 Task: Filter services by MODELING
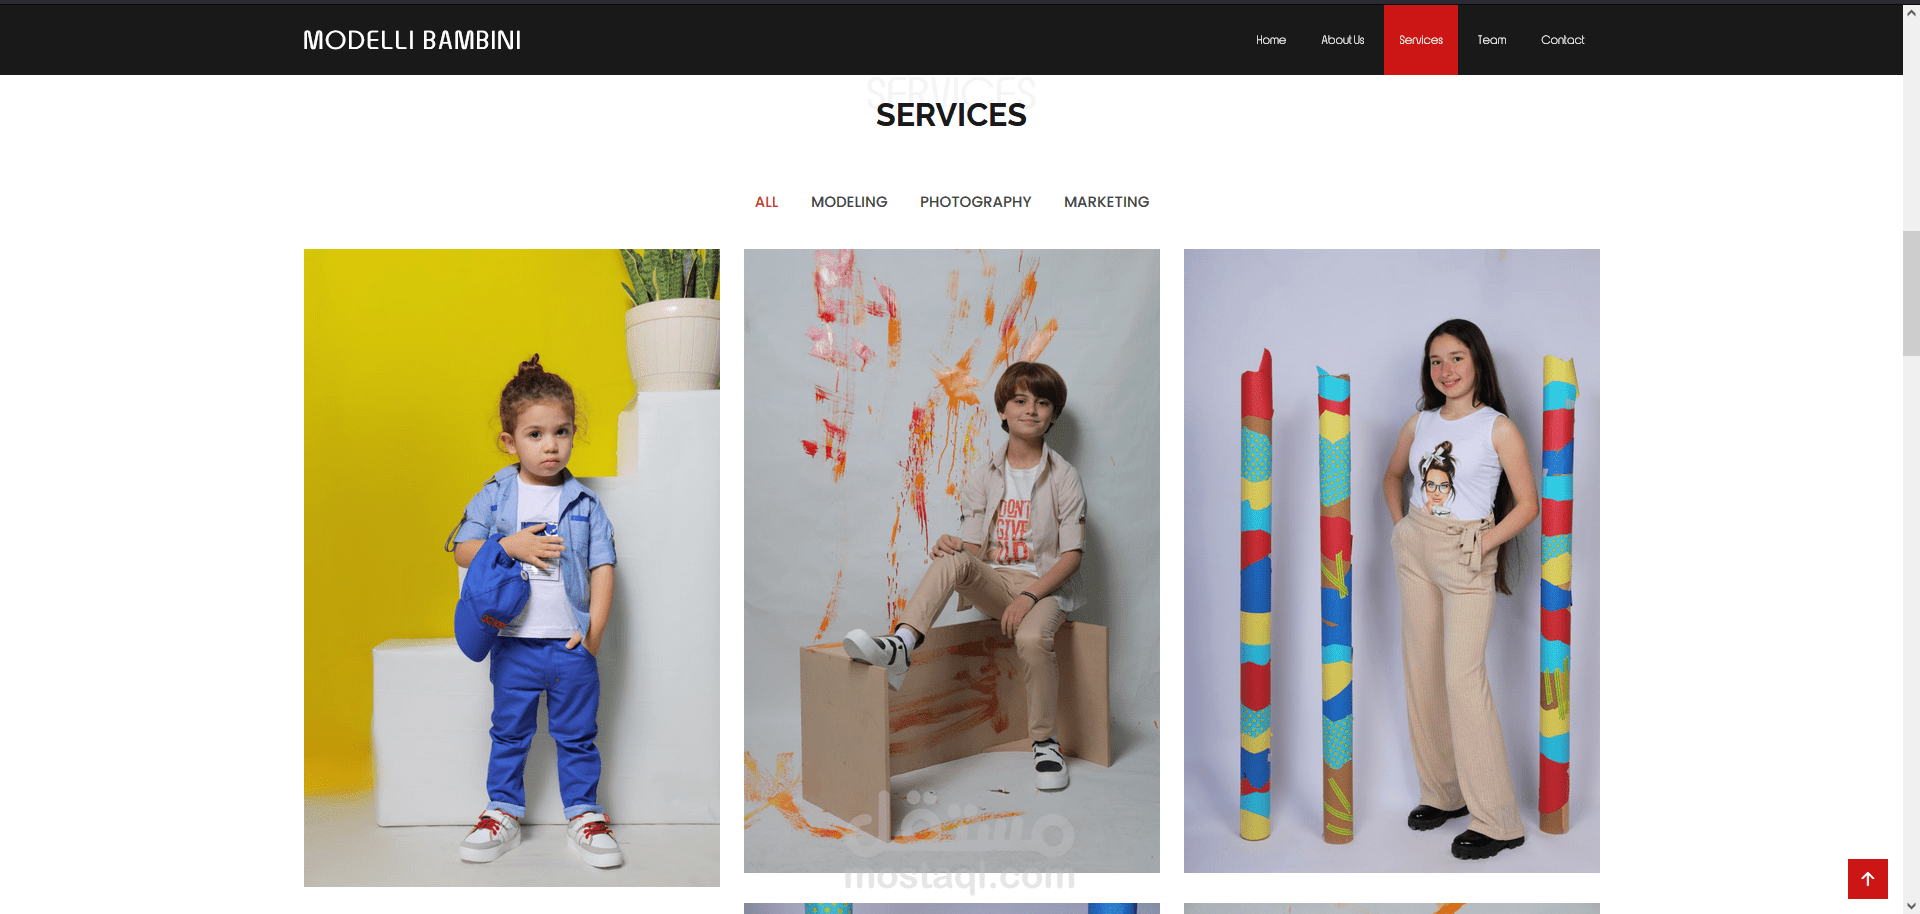click(849, 202)
